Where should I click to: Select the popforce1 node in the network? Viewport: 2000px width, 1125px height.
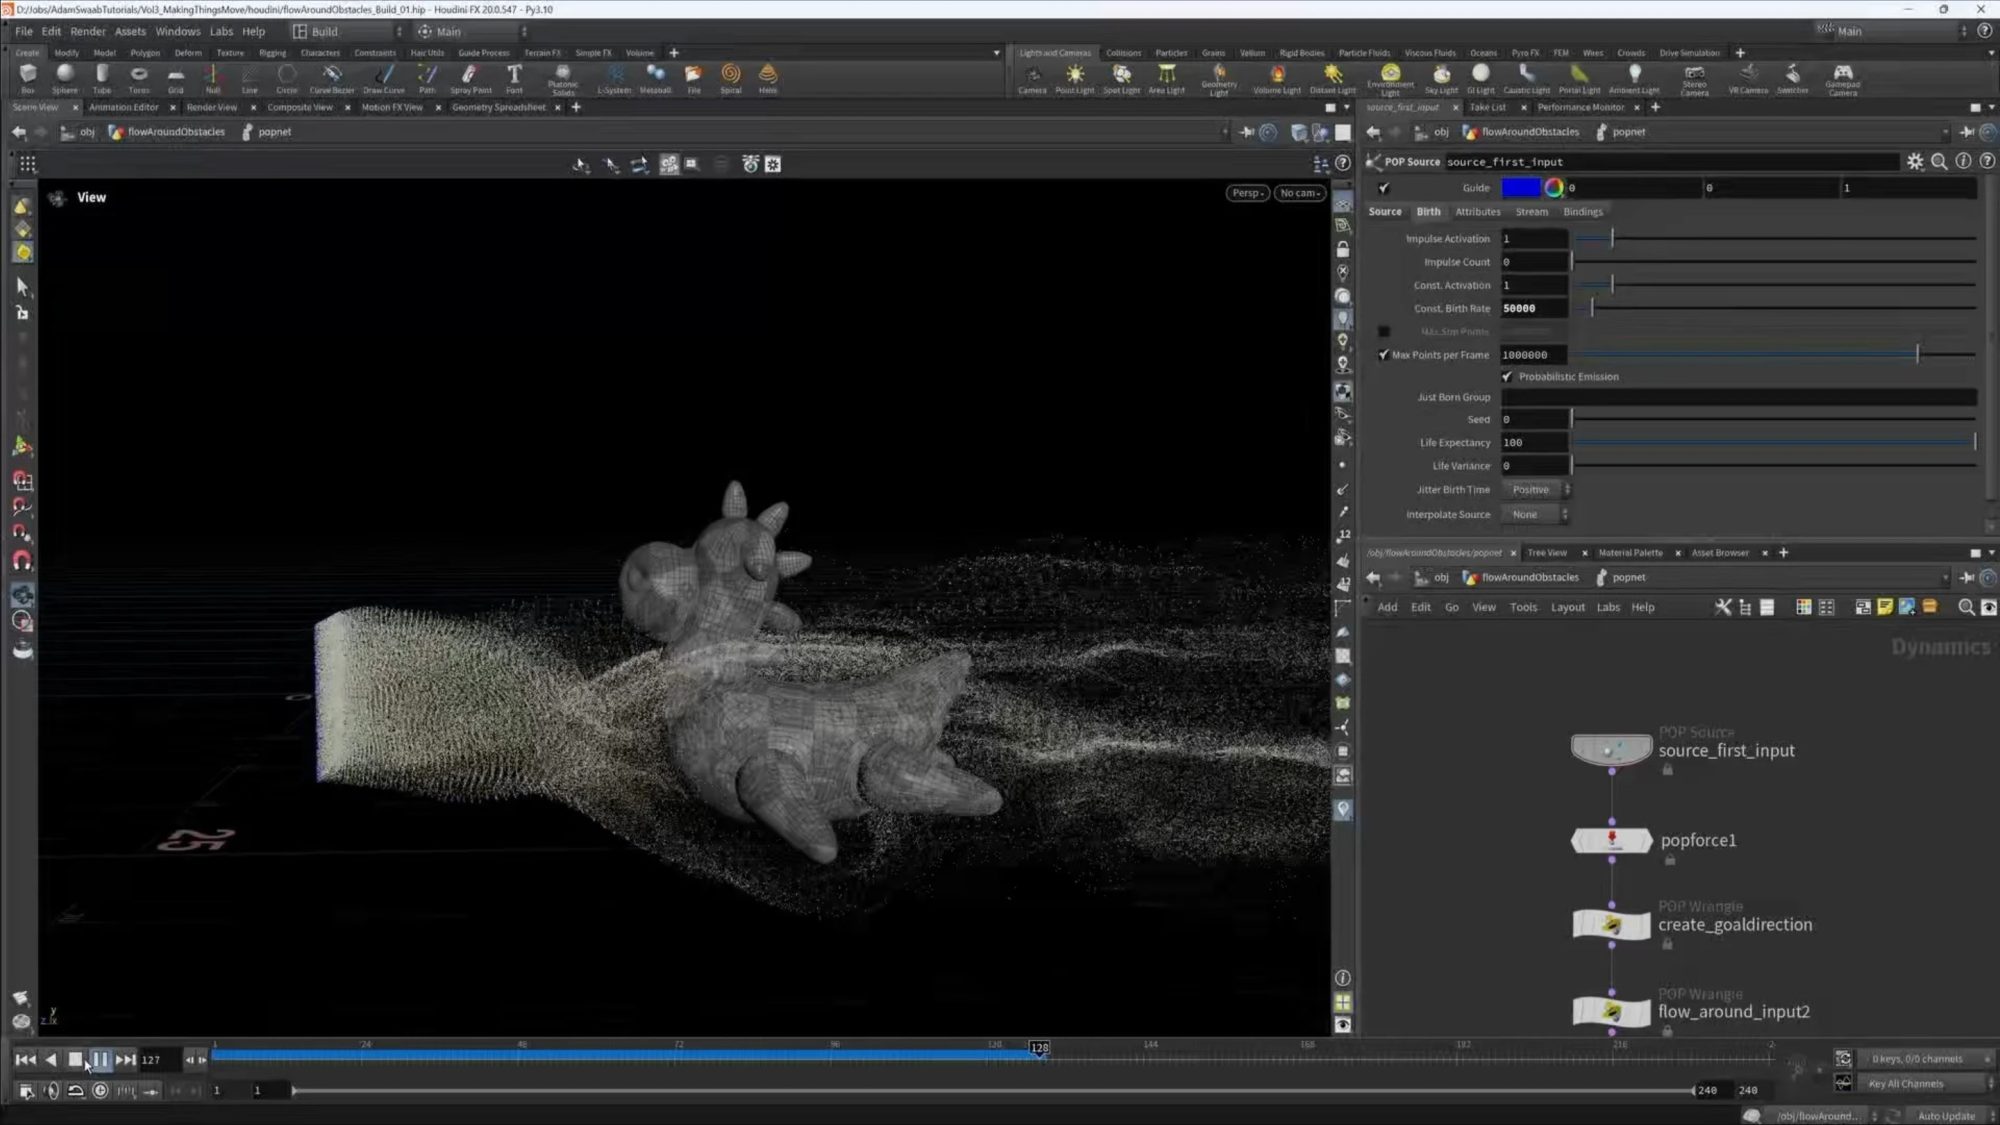1611,840
